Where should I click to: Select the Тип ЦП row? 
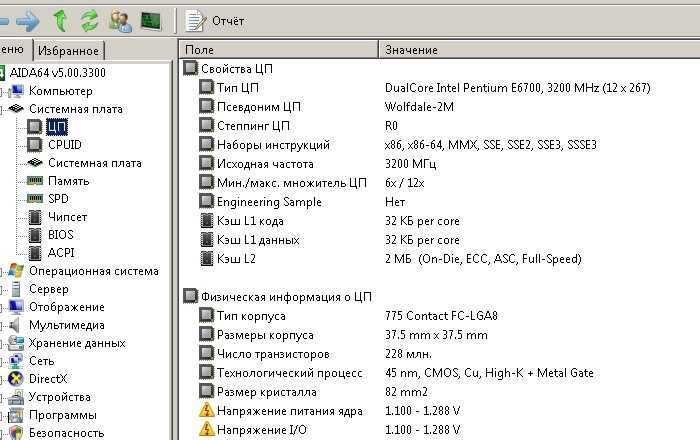440,87
